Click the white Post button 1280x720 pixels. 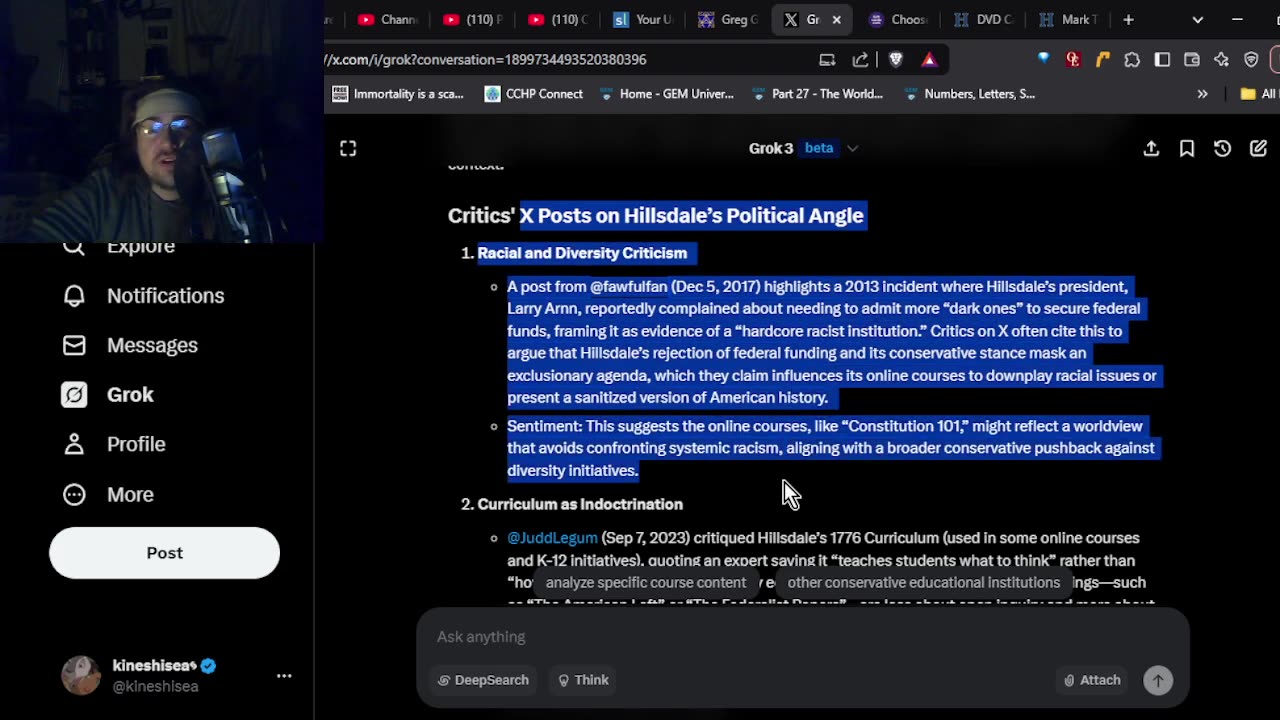164,553
